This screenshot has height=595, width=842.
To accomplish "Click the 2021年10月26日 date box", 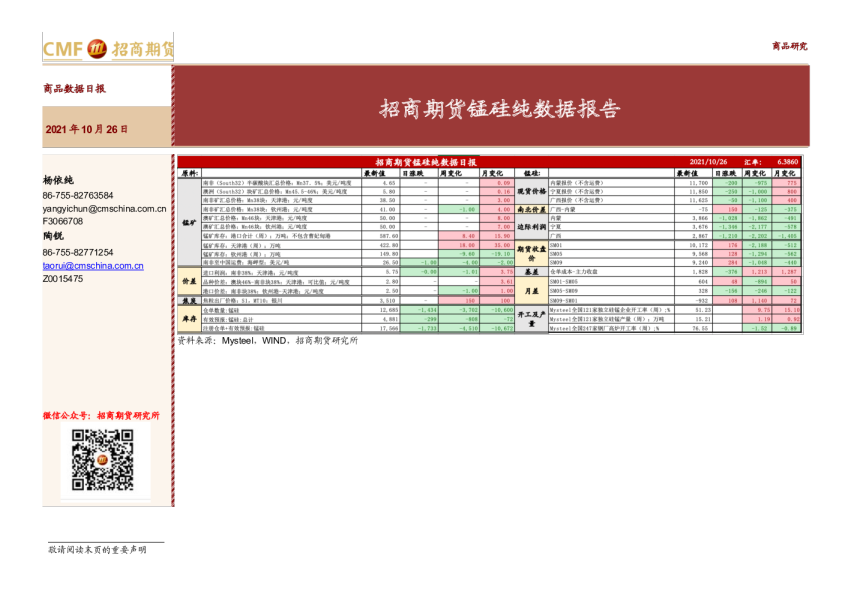I will (x=88, y=130).
